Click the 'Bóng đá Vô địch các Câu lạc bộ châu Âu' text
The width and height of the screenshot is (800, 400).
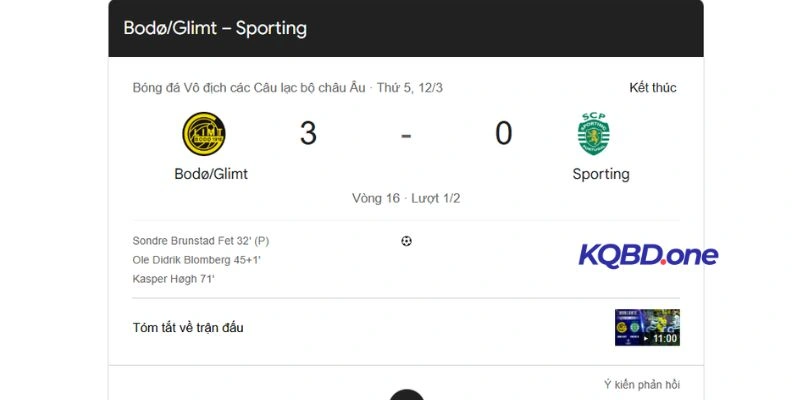[249, 88]
